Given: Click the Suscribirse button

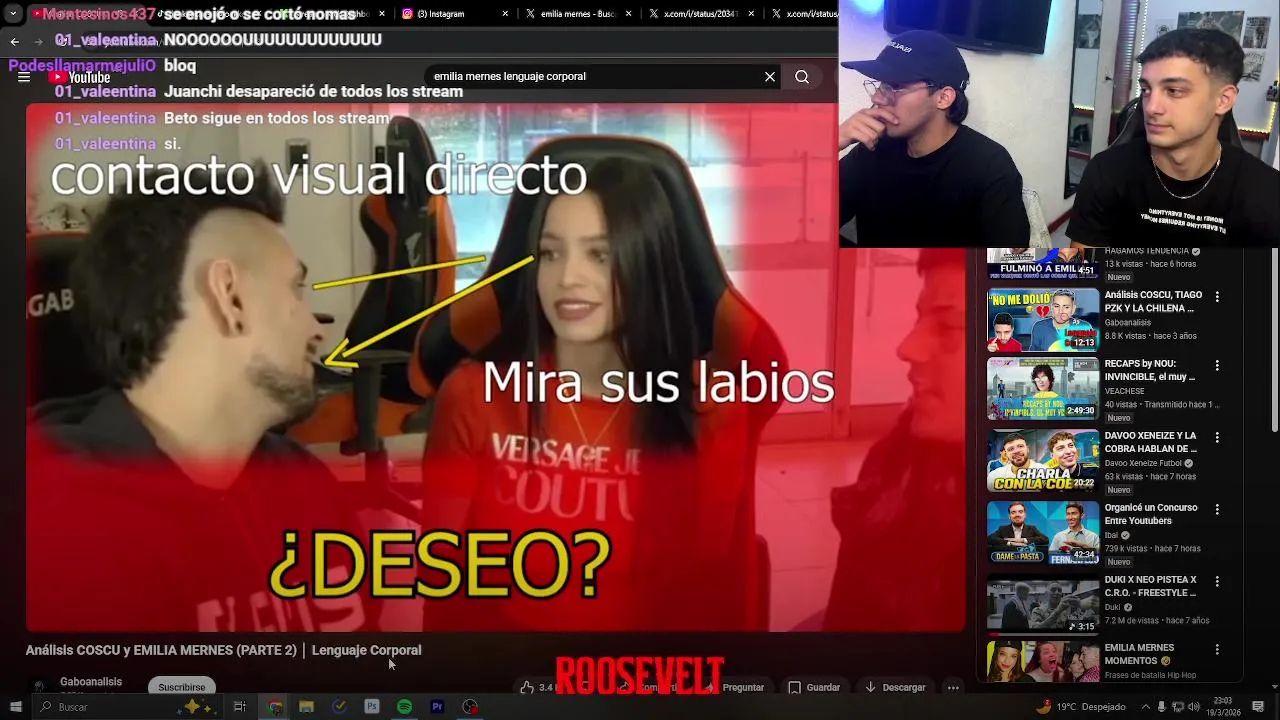Looking at the screenshot, I should pyautogui.click(x=181, y=687).
